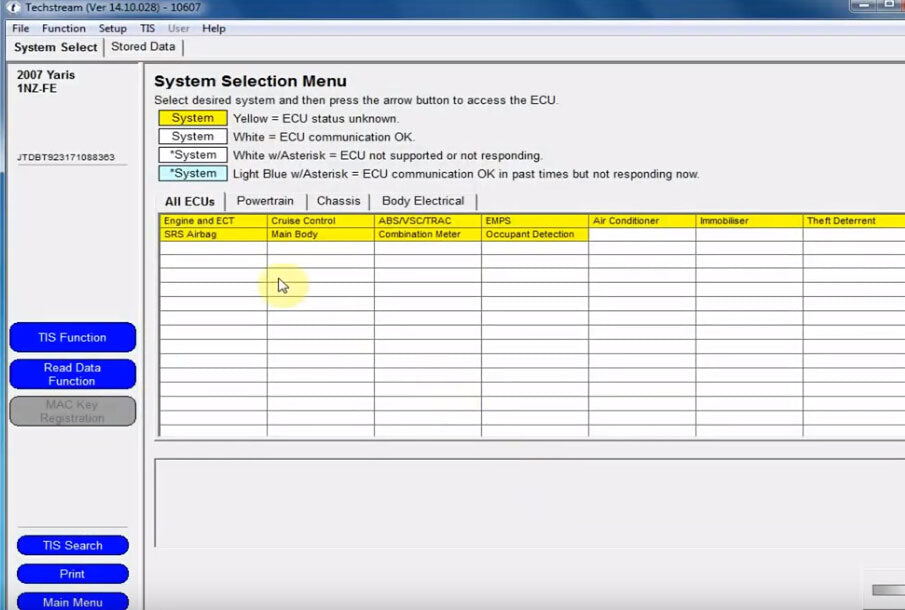Viewport: 905px width, 610px height.
Task: Click the Read Data Function button
Action: point(73,374)
